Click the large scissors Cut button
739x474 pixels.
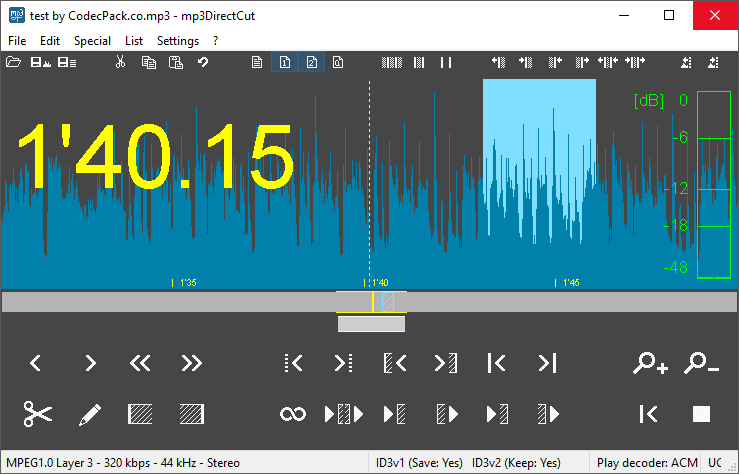[x=38, y=414]
